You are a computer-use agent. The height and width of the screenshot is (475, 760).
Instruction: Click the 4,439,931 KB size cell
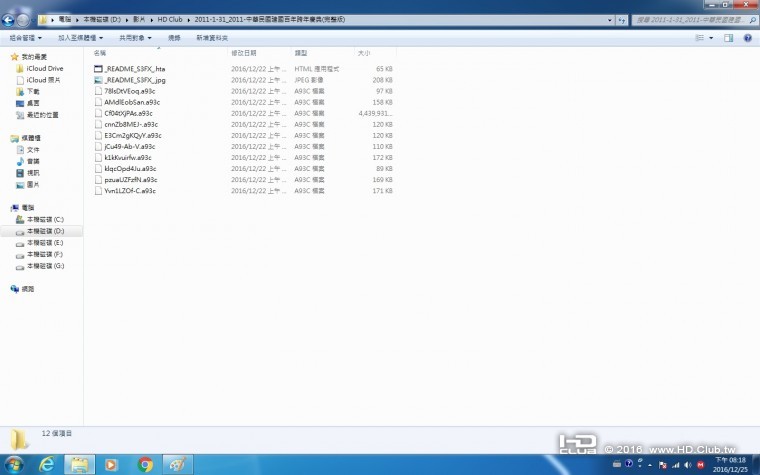(x=375, y=113)
